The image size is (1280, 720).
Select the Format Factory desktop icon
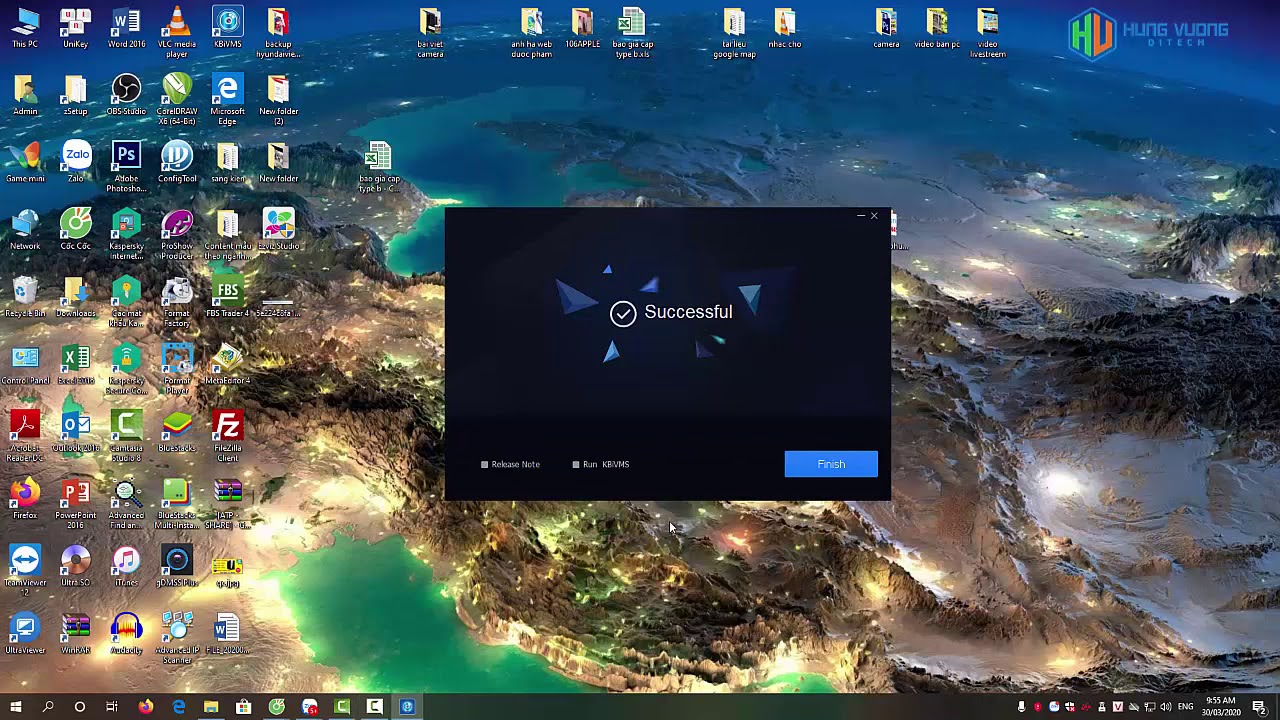(177, 302)
